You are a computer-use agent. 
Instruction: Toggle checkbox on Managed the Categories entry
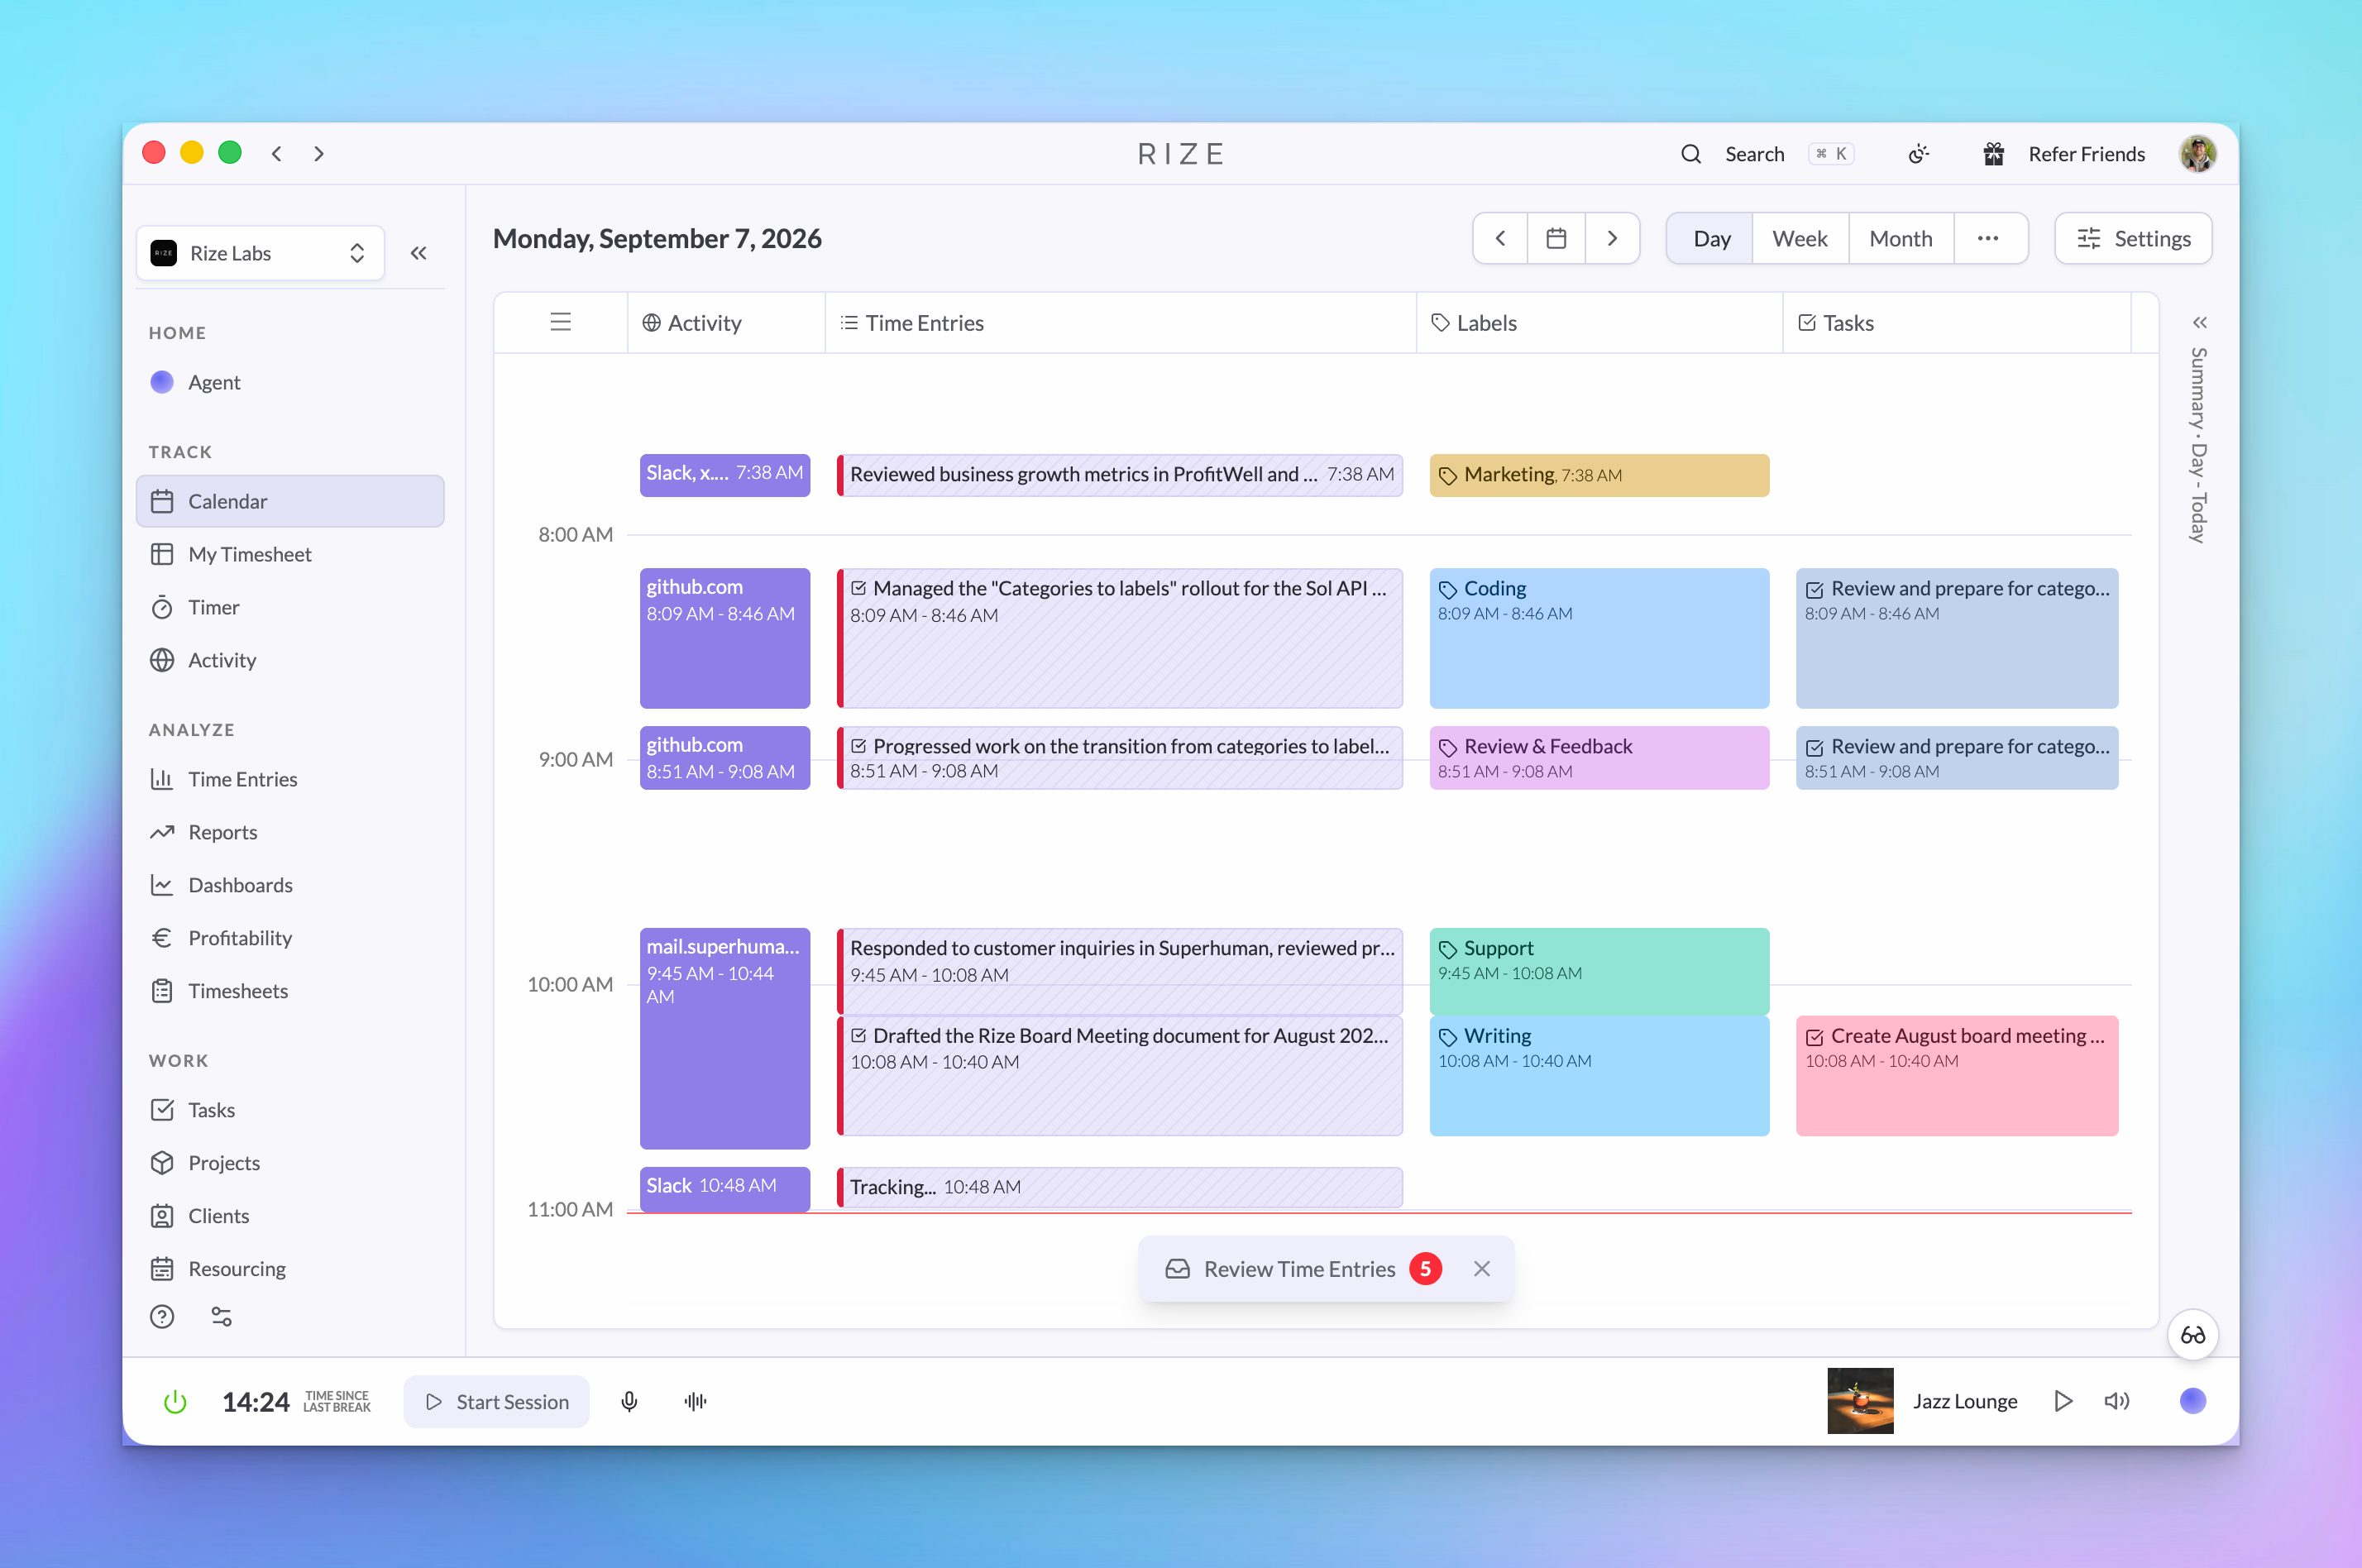(858, 588)
